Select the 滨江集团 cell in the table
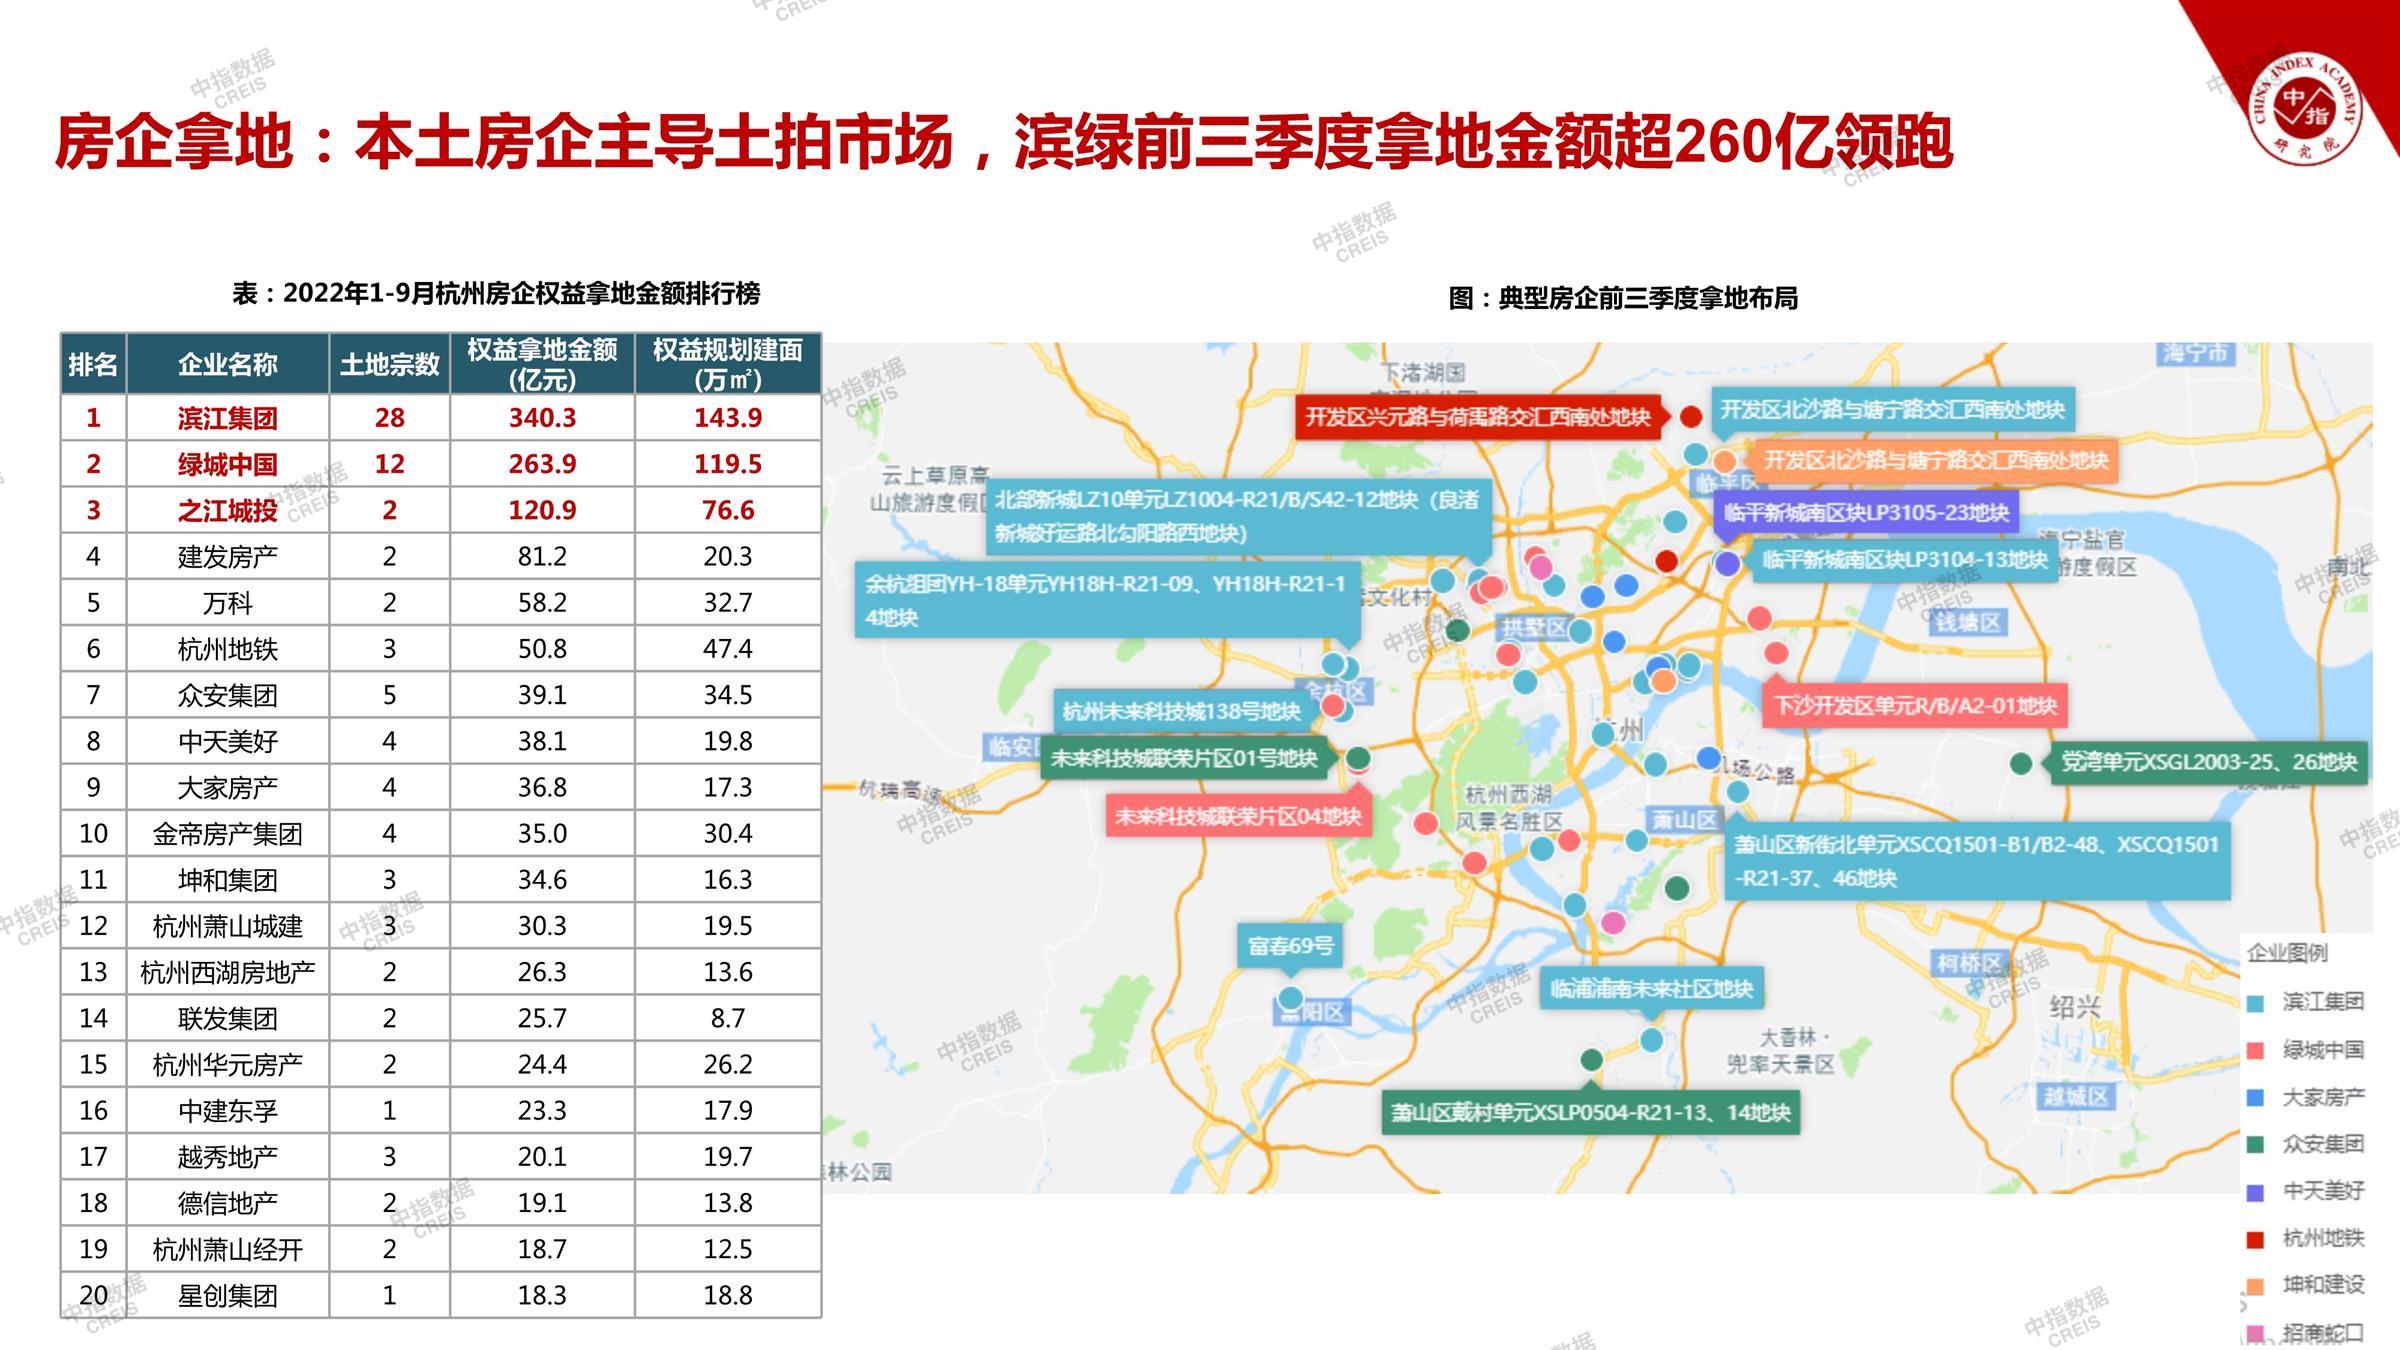 227,418
